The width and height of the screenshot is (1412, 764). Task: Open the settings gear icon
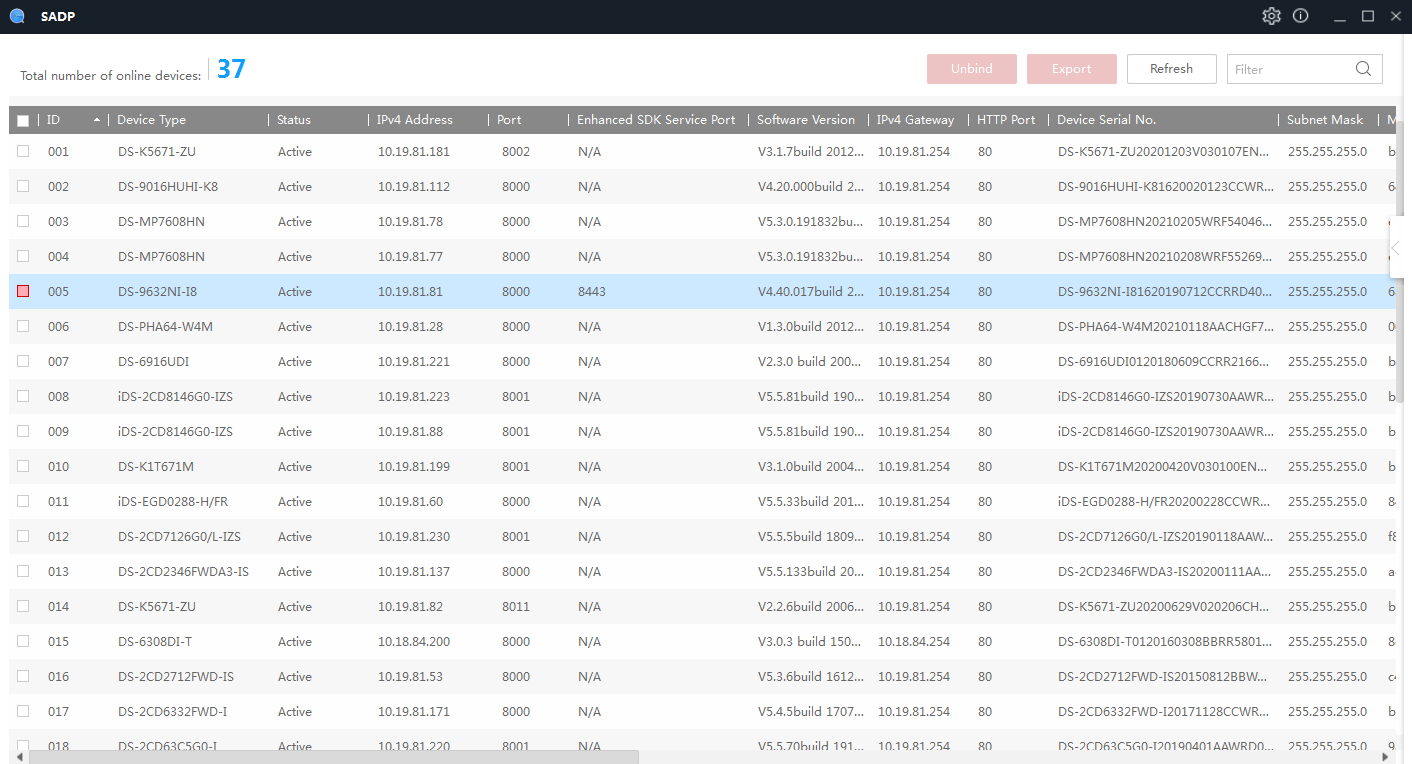(1271, 16)
